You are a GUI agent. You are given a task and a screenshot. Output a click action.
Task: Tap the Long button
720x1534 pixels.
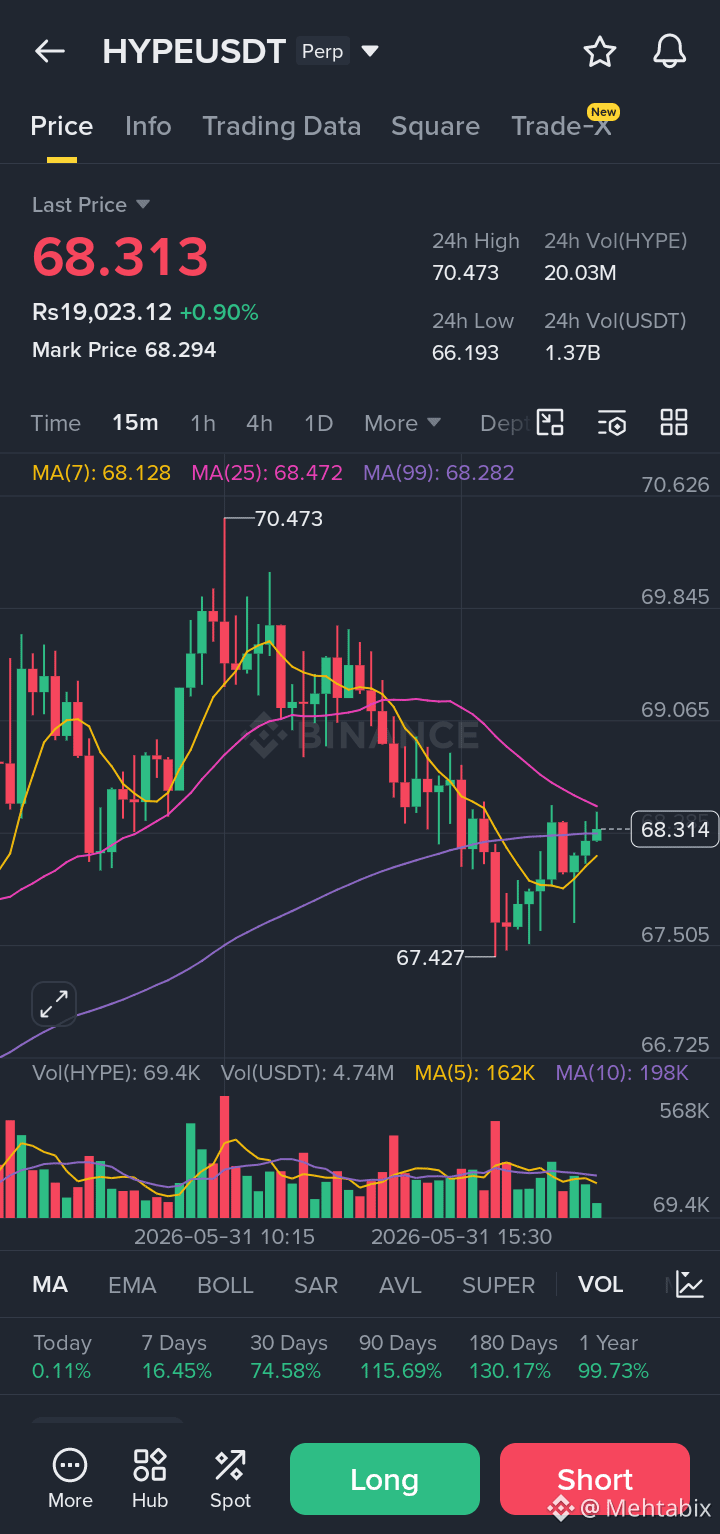385,1479
